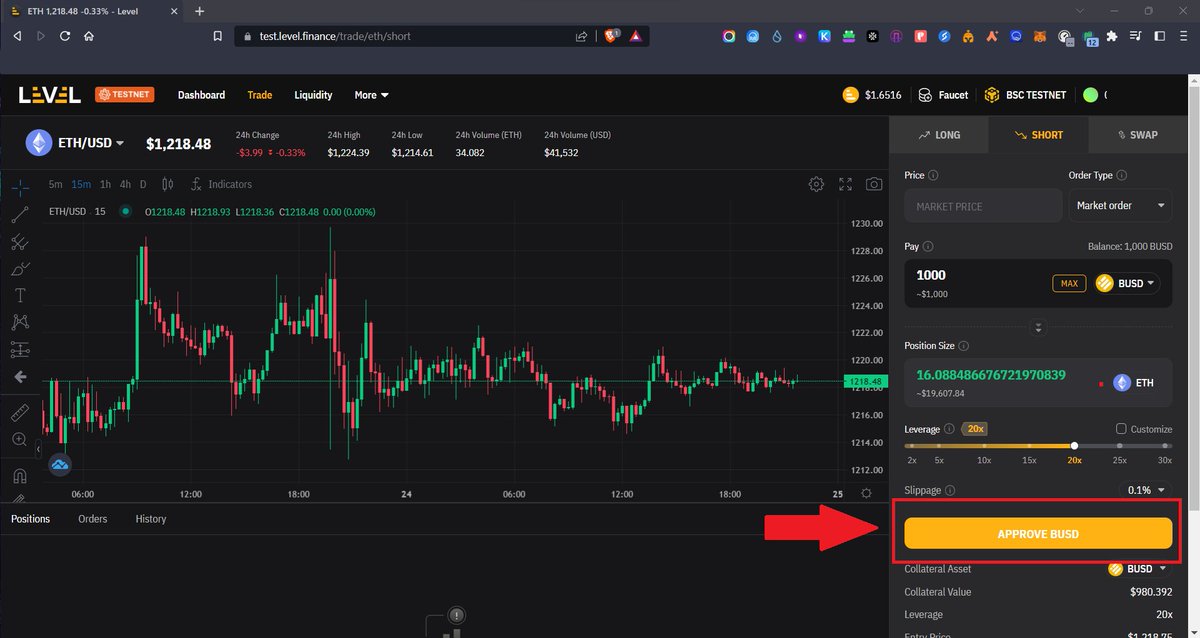
Task: Switch trading direction using the swap arrows
Action: (1038, 327)
